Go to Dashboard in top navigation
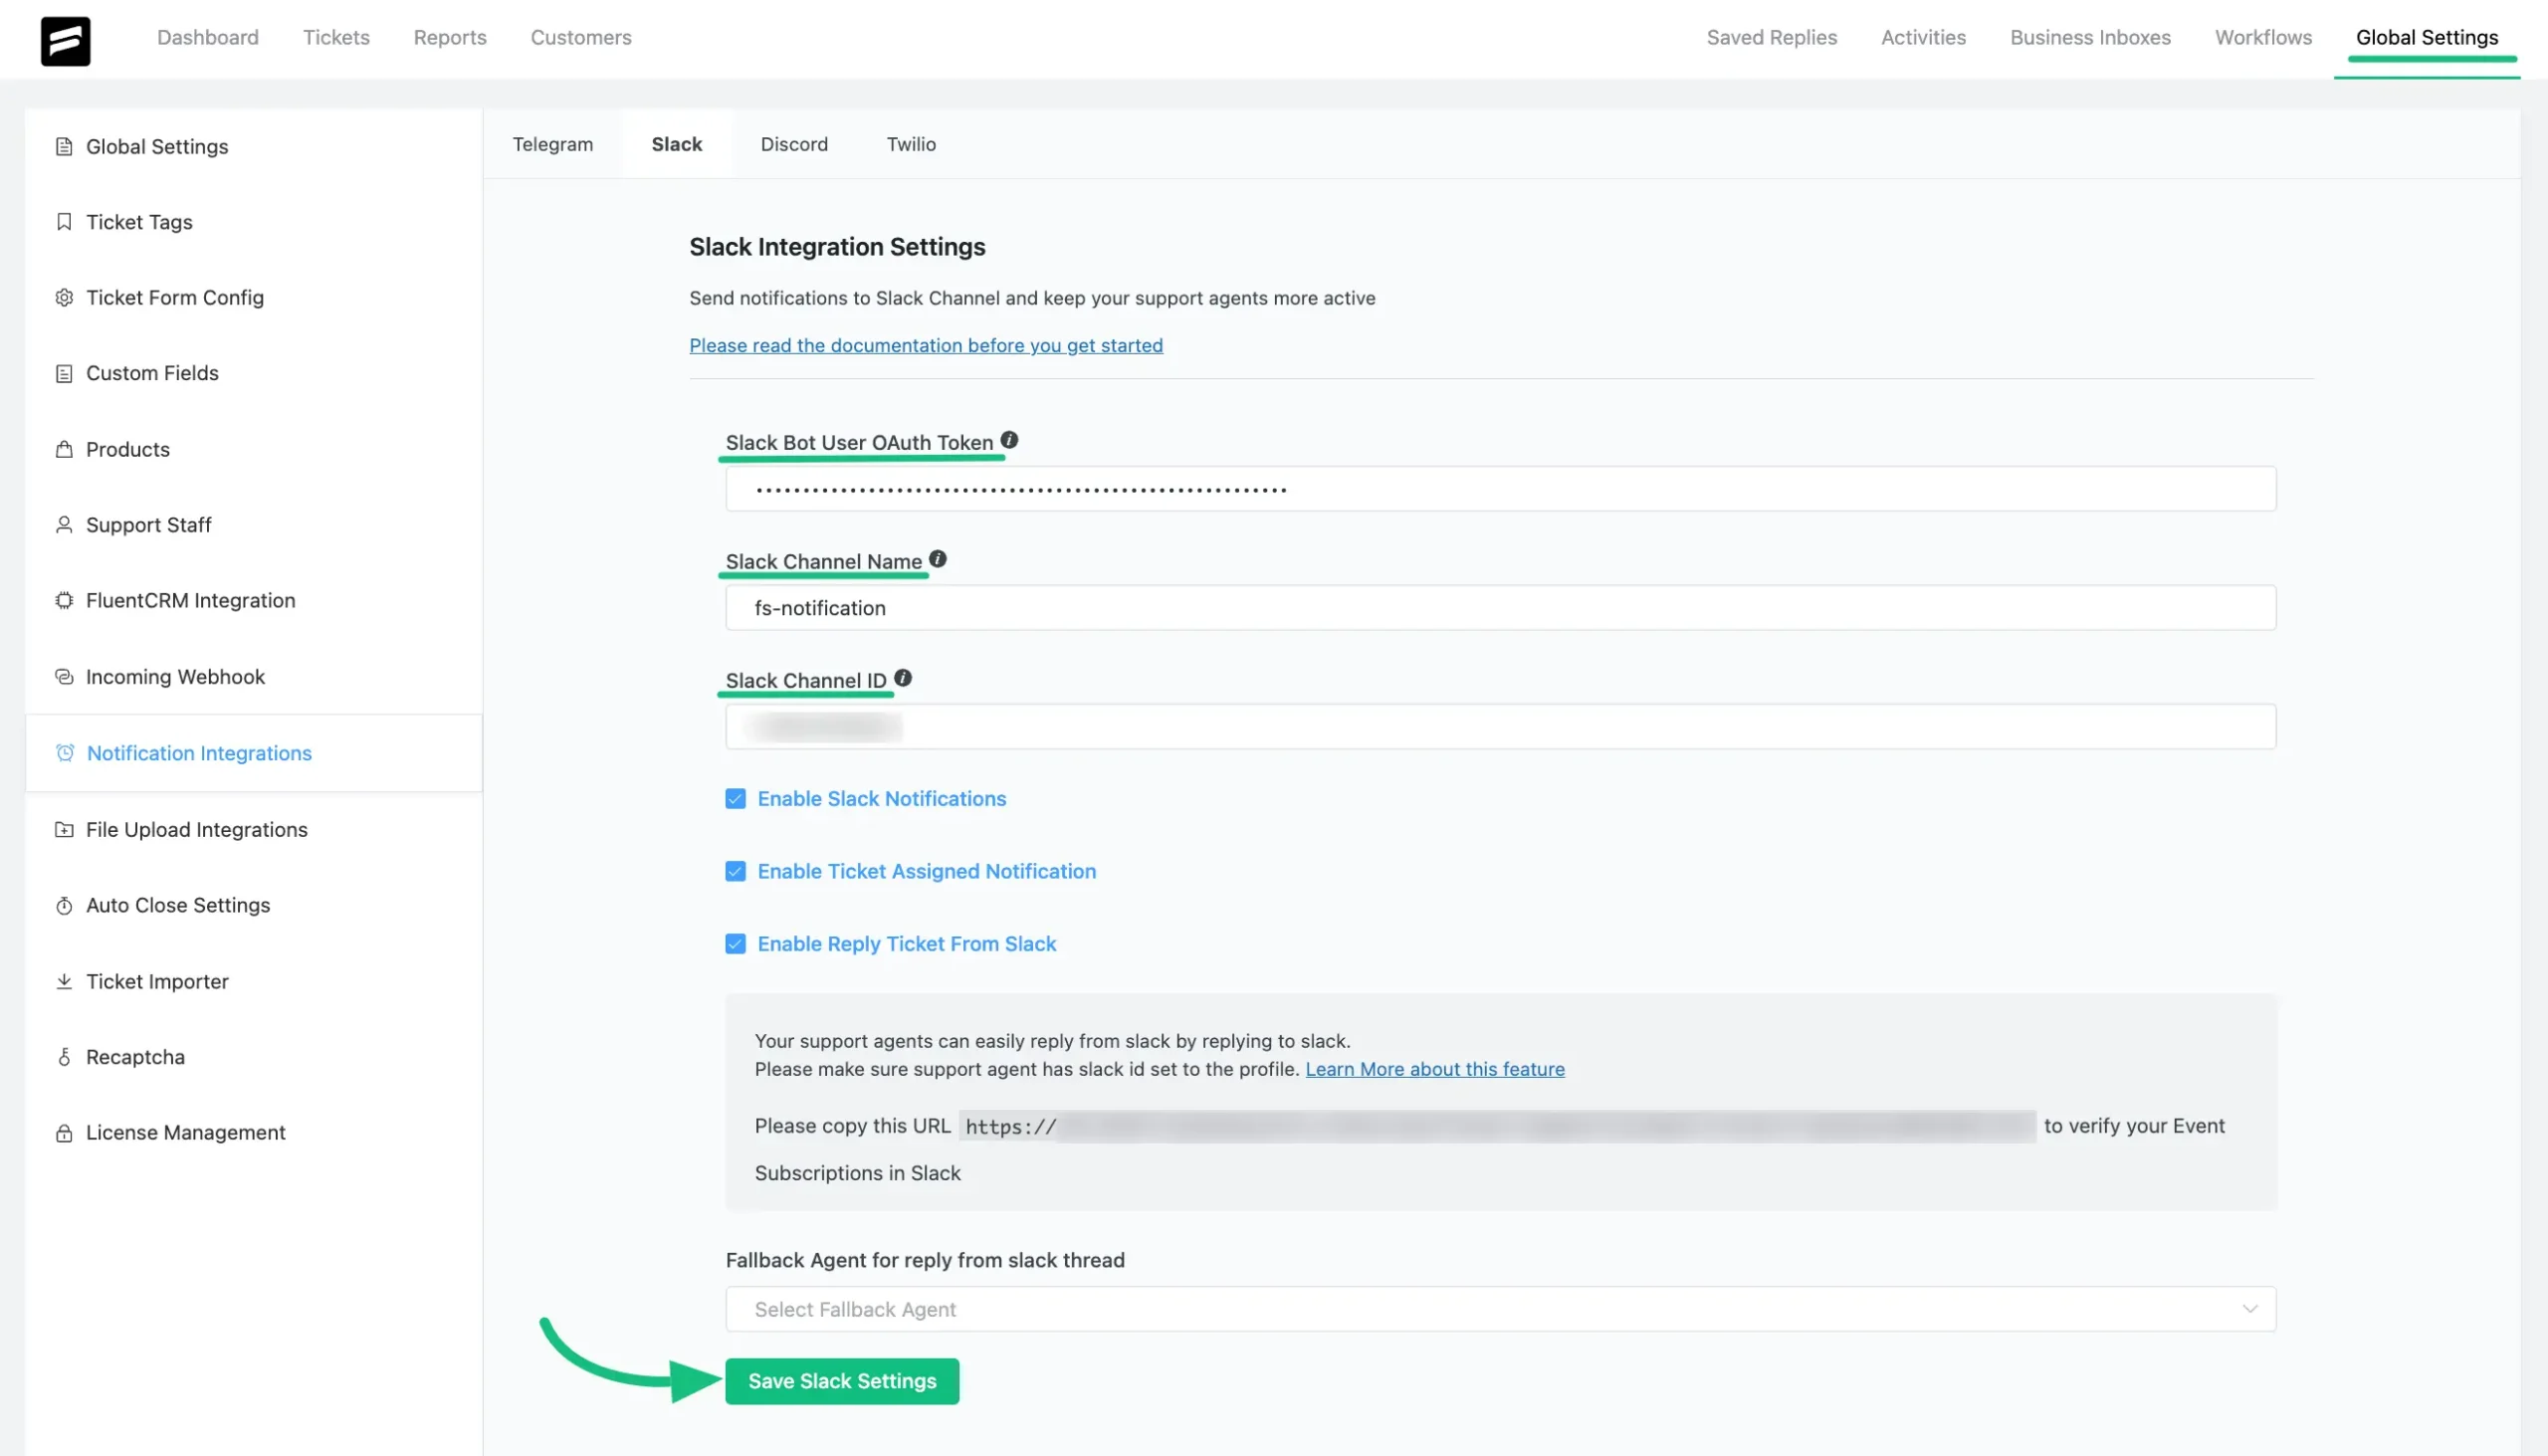 208,38
